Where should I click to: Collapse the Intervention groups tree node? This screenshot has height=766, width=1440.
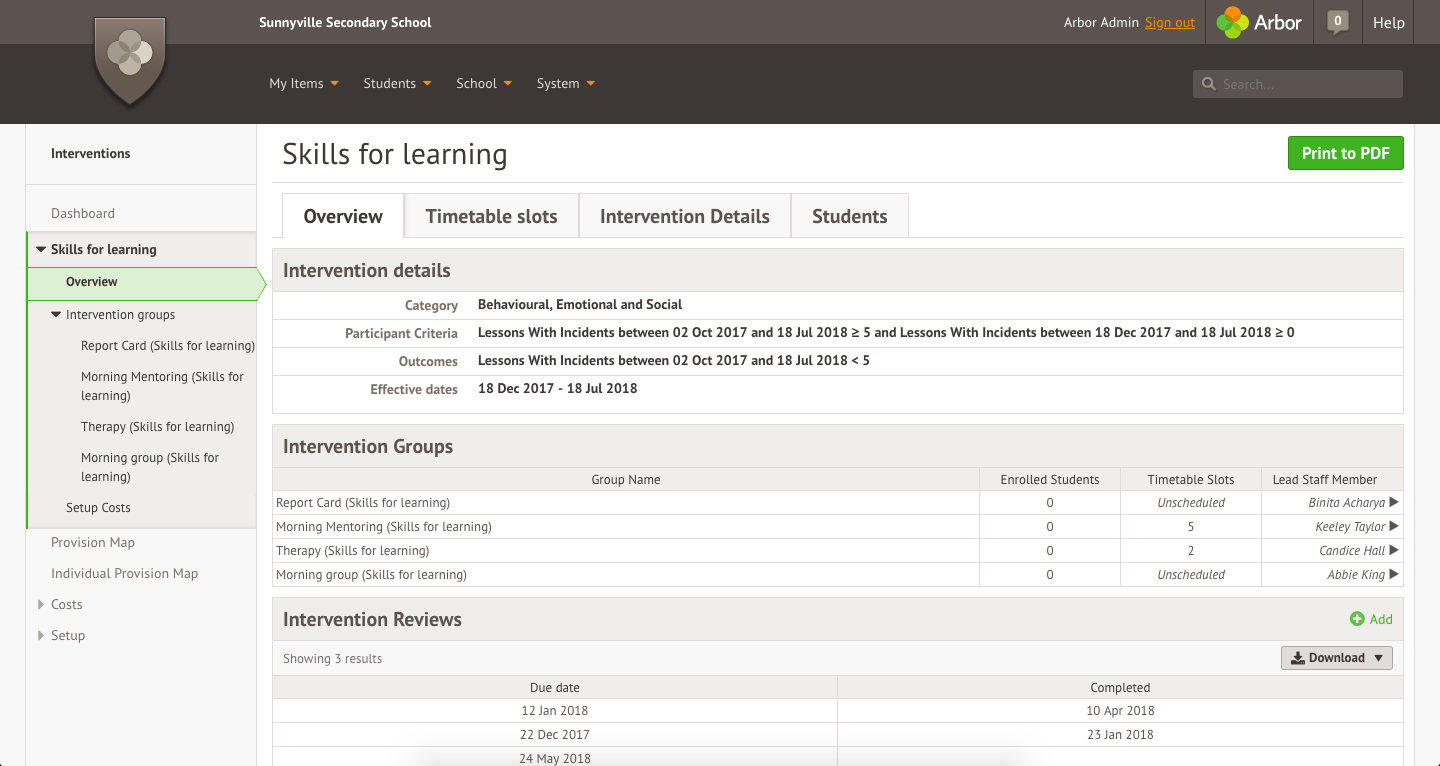[56, 315]
